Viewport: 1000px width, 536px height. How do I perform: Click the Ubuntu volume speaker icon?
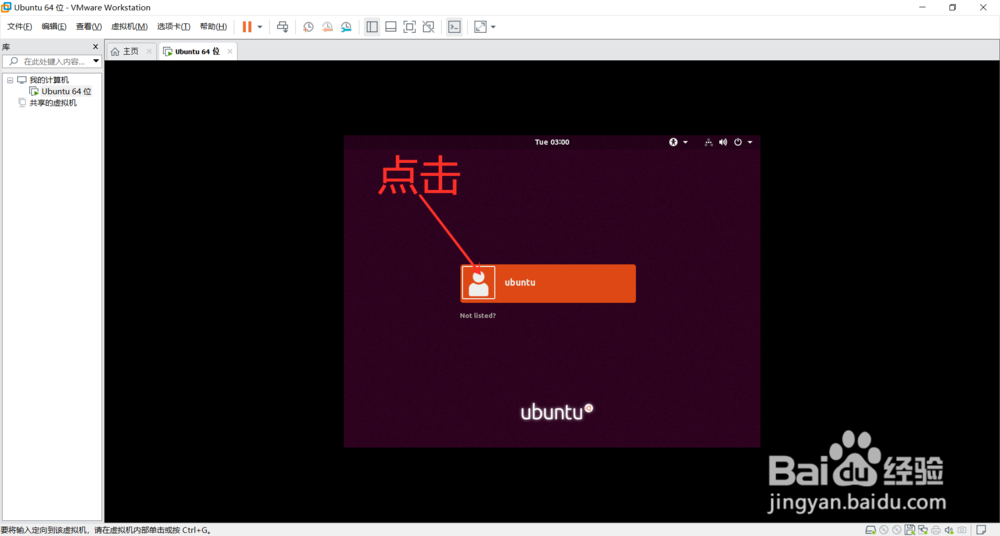coord(723,142)
